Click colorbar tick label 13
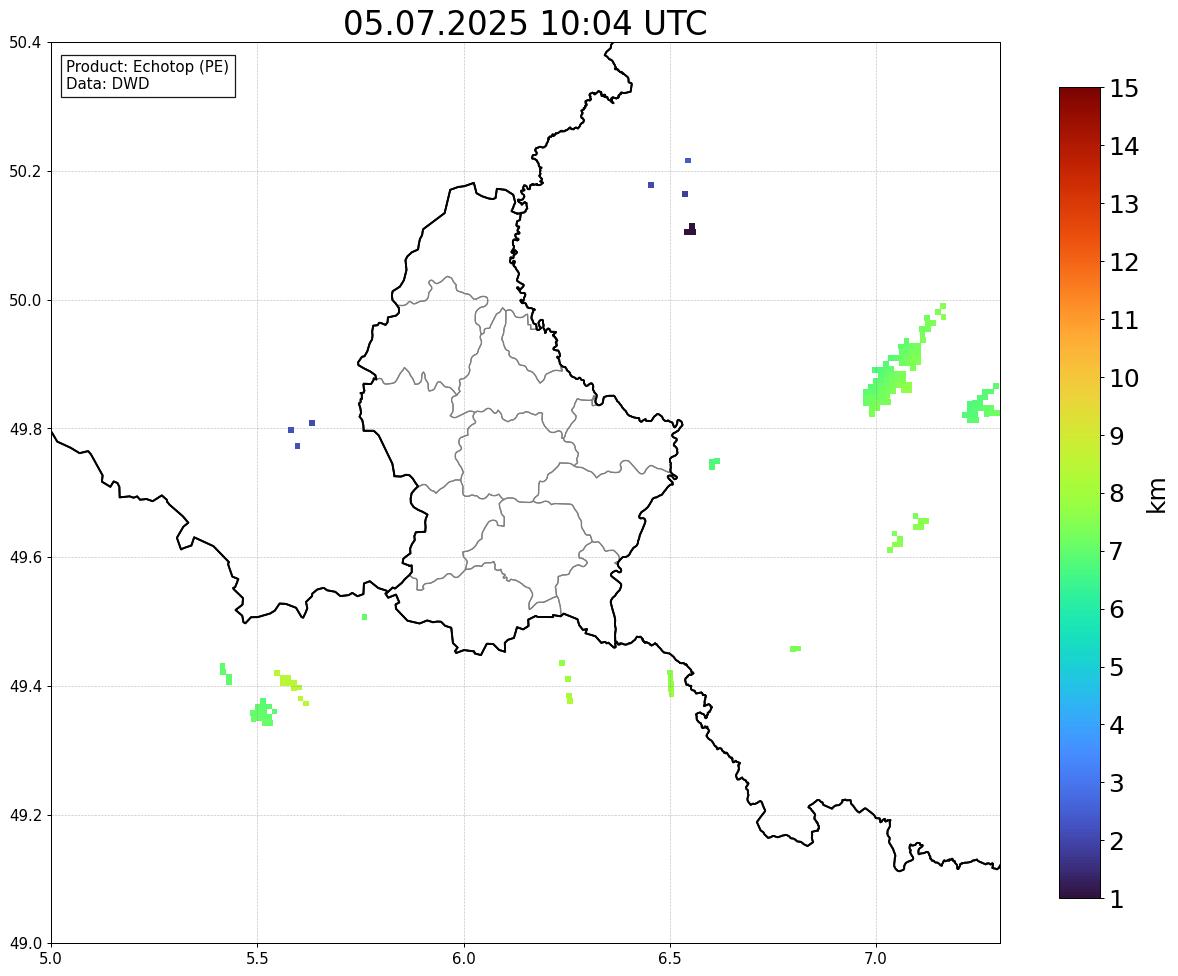This screenshot has height=976, width=1178. coord(1124,204)
